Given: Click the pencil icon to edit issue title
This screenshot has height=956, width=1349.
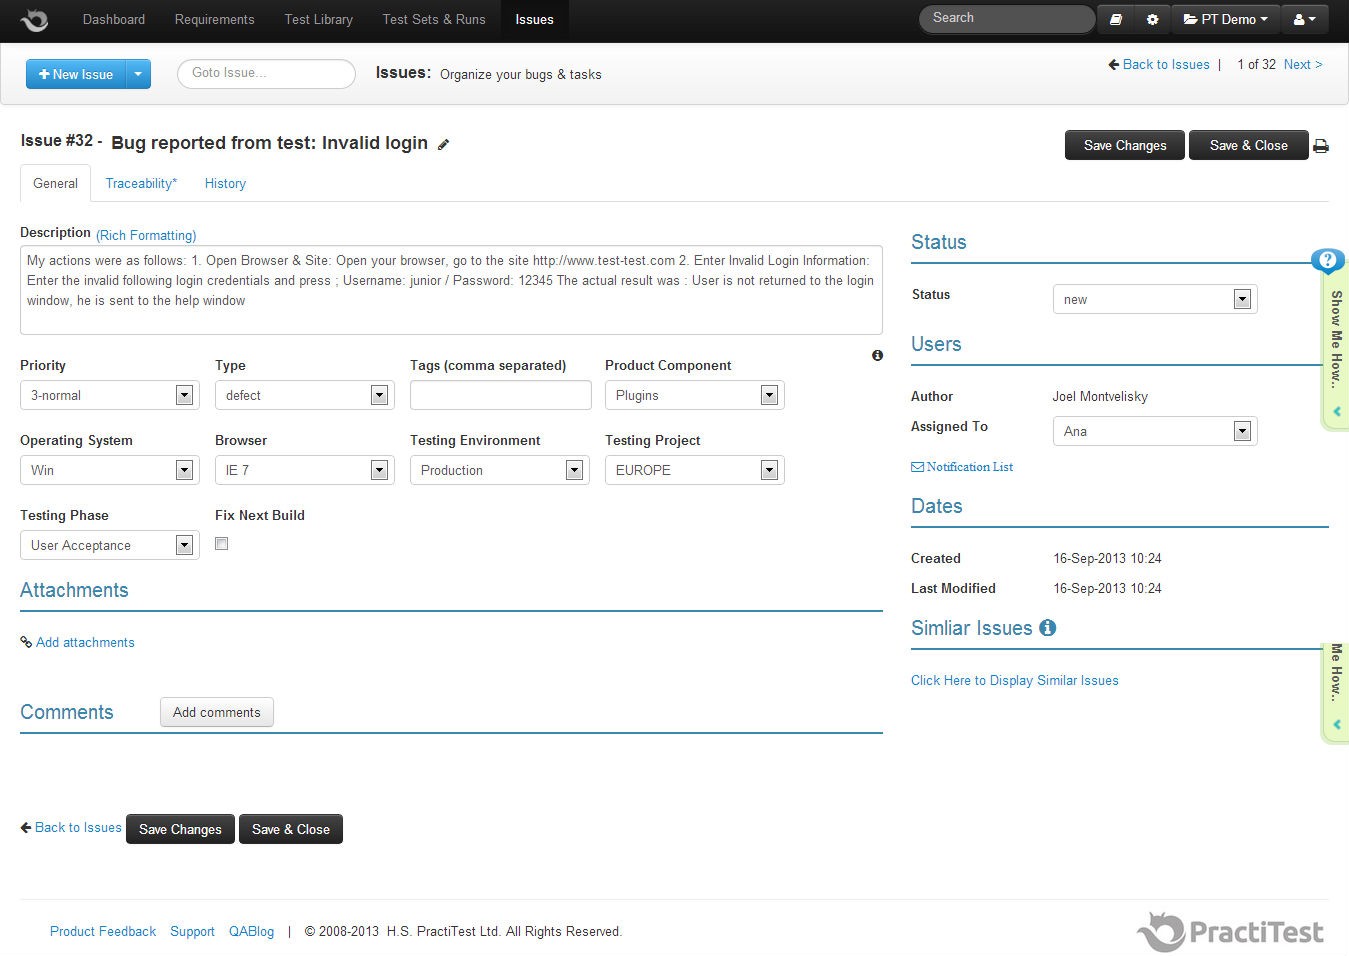Looking at the screenshot, I should [443, 145].
